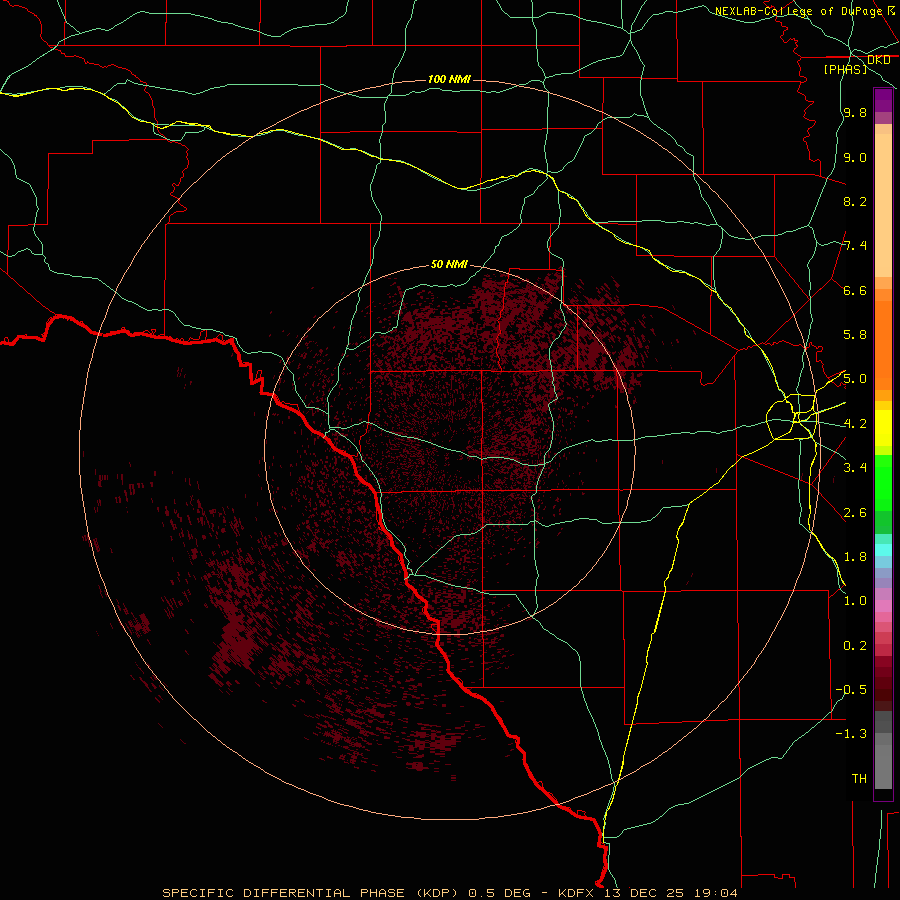Image resolution: width=900 pixels, height=900 pixels.
Task: Click the 9.0 value on the color scale
Action: [855, 157]
